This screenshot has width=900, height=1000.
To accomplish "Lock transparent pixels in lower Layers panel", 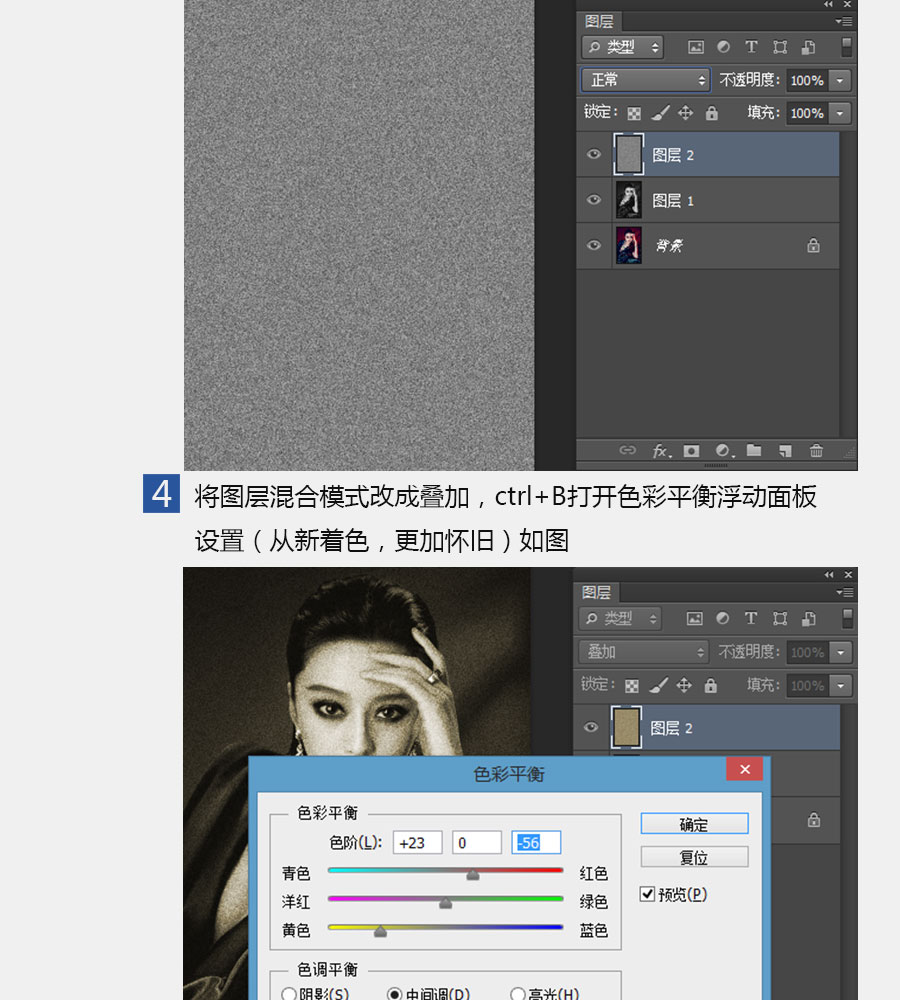I will coord(631,686).
